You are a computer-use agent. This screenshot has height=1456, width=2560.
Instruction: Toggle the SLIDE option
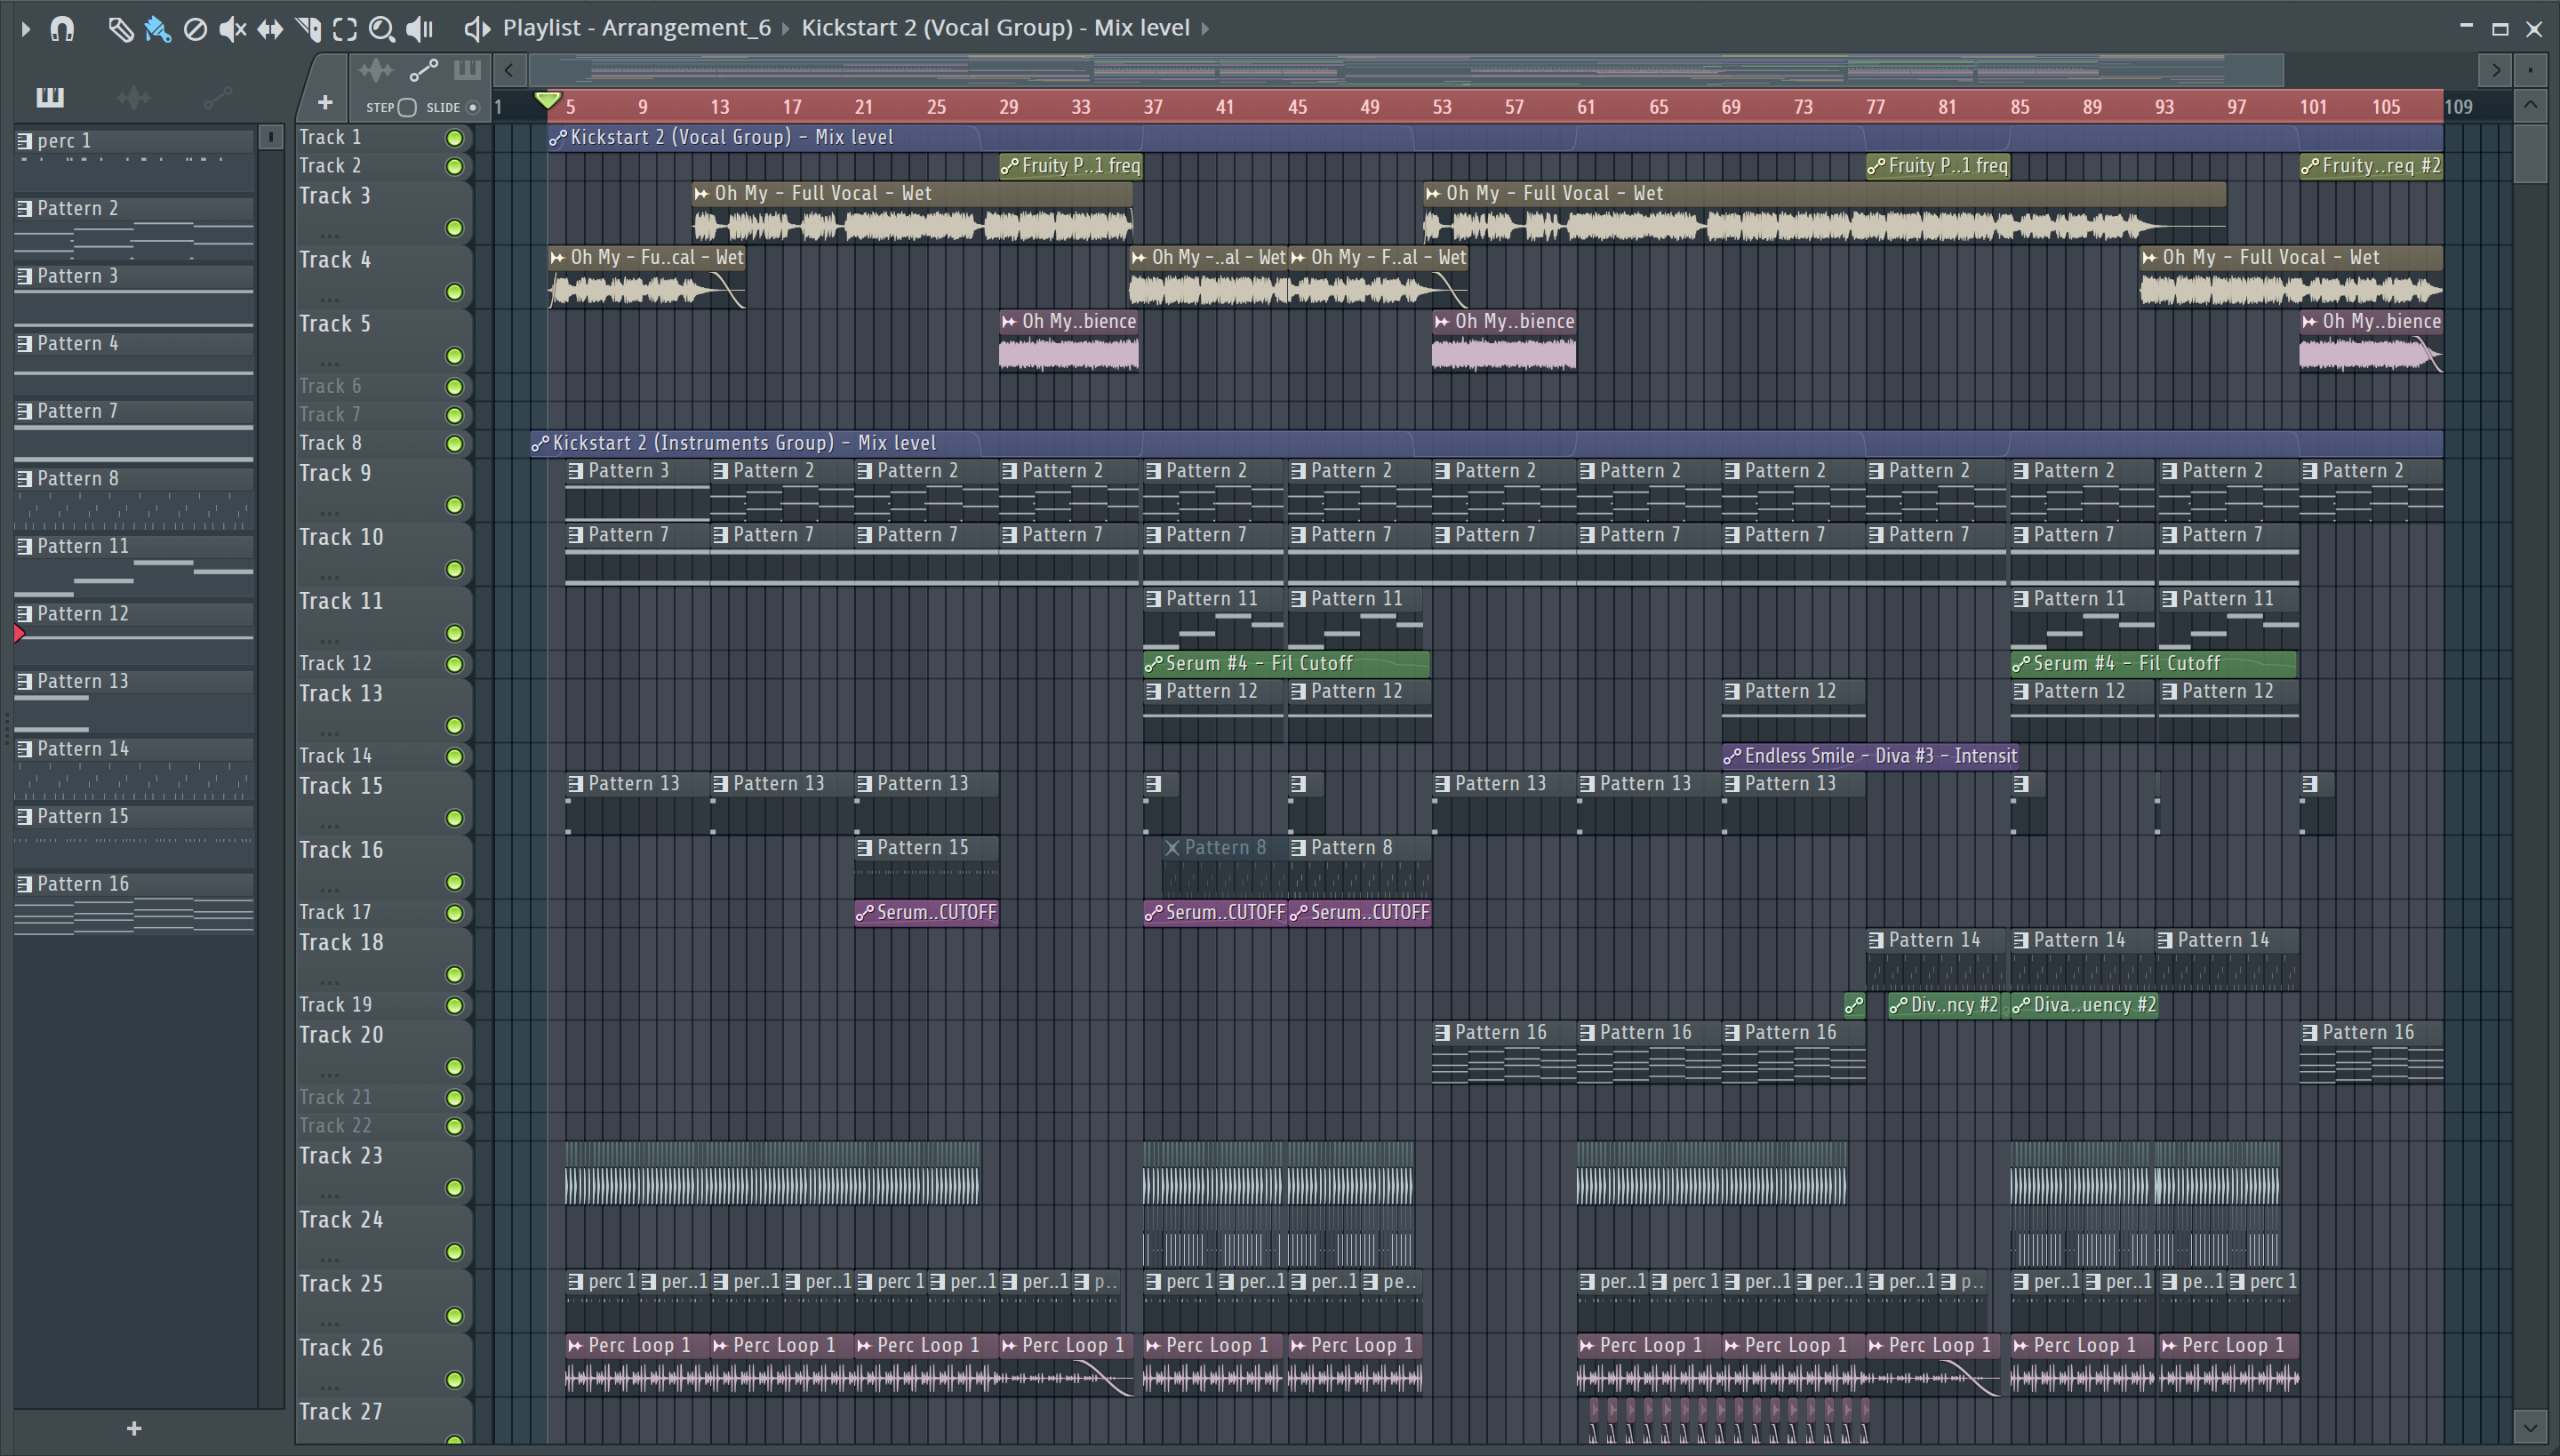coord(473,107)
